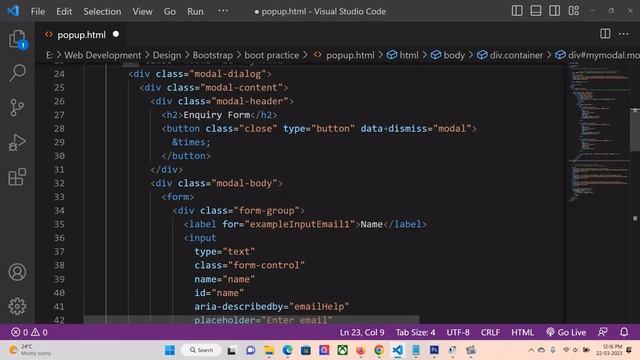
Task: Click Ln 23, Col 9 status item
Action: pos(362,332)
